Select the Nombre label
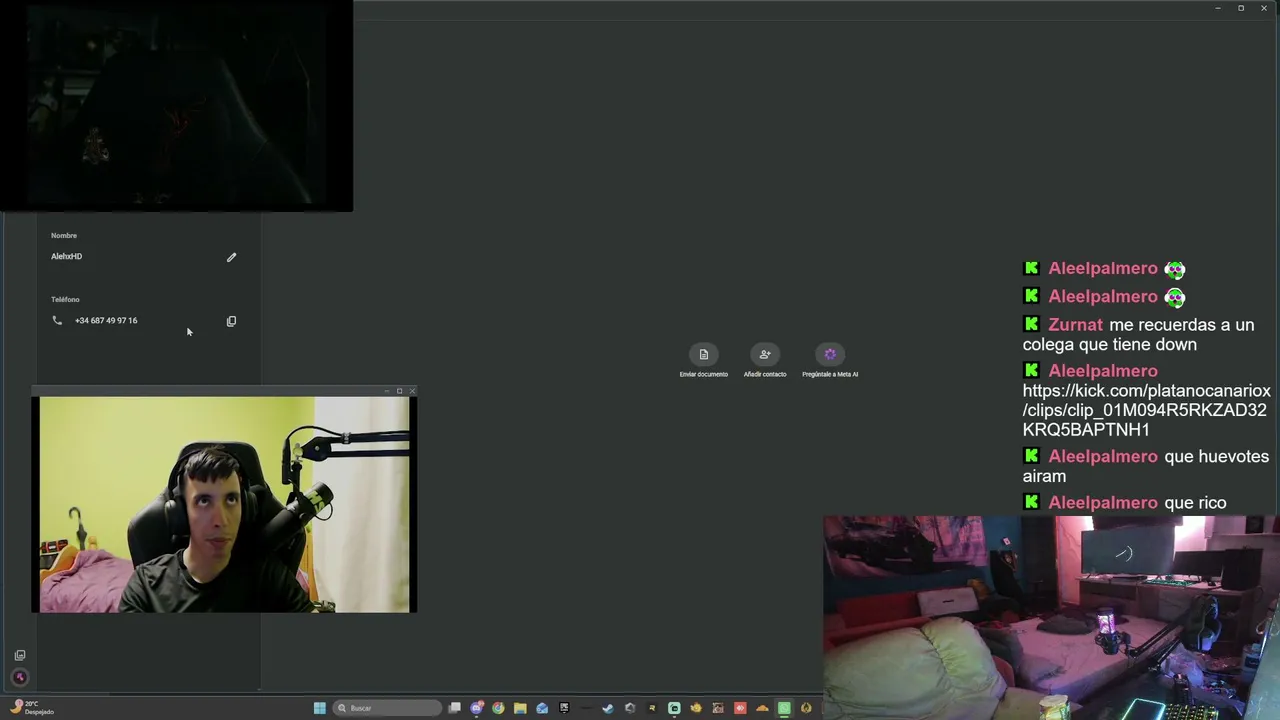The image size is (1280, 720). pos(64,235)
